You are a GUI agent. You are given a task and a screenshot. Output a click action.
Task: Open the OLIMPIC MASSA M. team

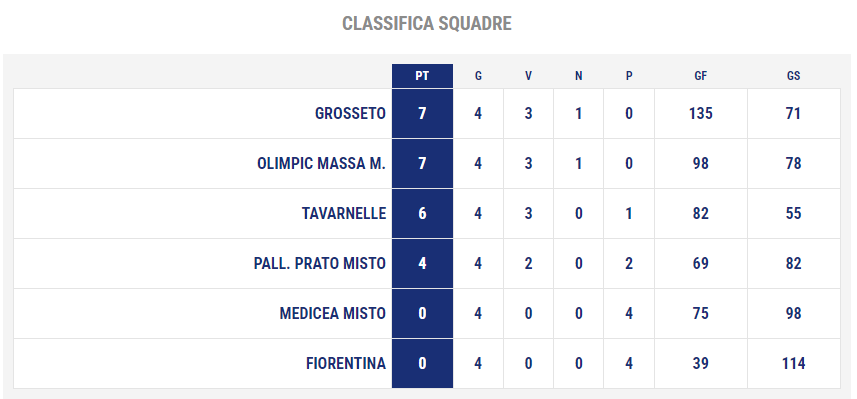click(x=321, y=163)
